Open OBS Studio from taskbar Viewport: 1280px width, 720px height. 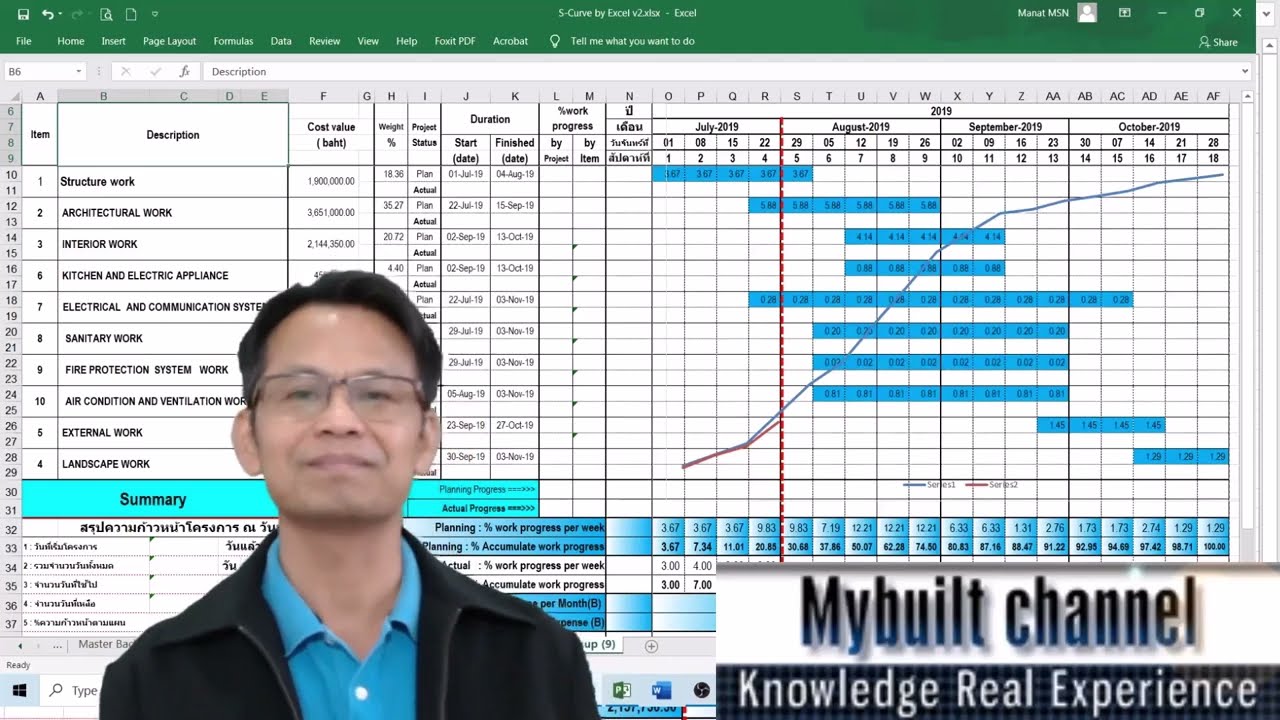click(x=701, y=690)
